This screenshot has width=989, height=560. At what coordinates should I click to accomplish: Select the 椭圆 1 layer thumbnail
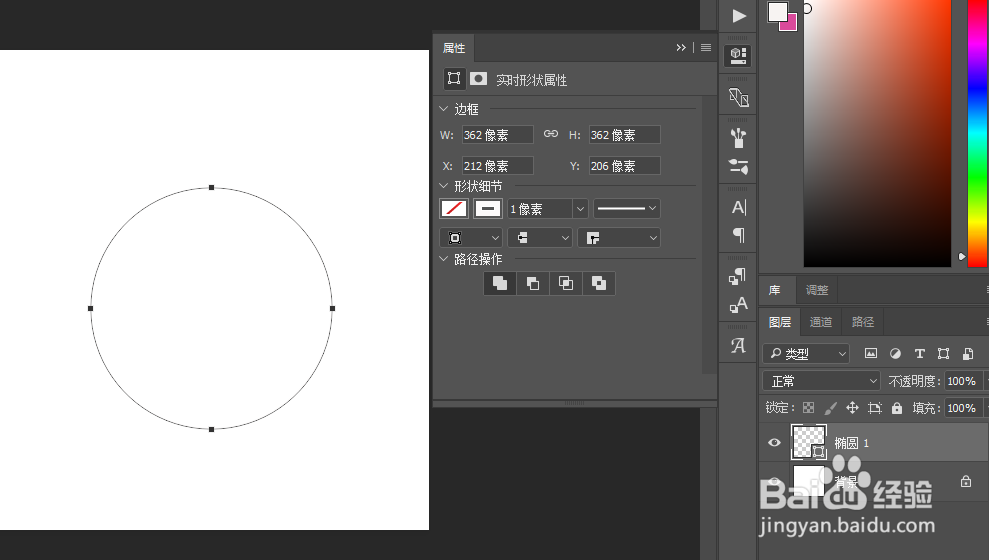809,442
